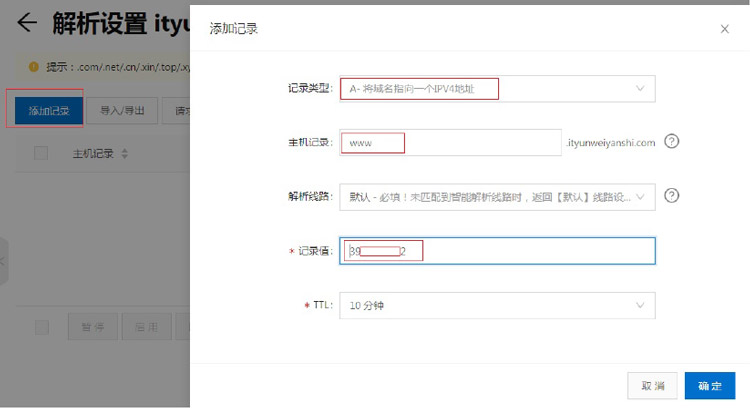Click the 暂停 button

(93, 327)
